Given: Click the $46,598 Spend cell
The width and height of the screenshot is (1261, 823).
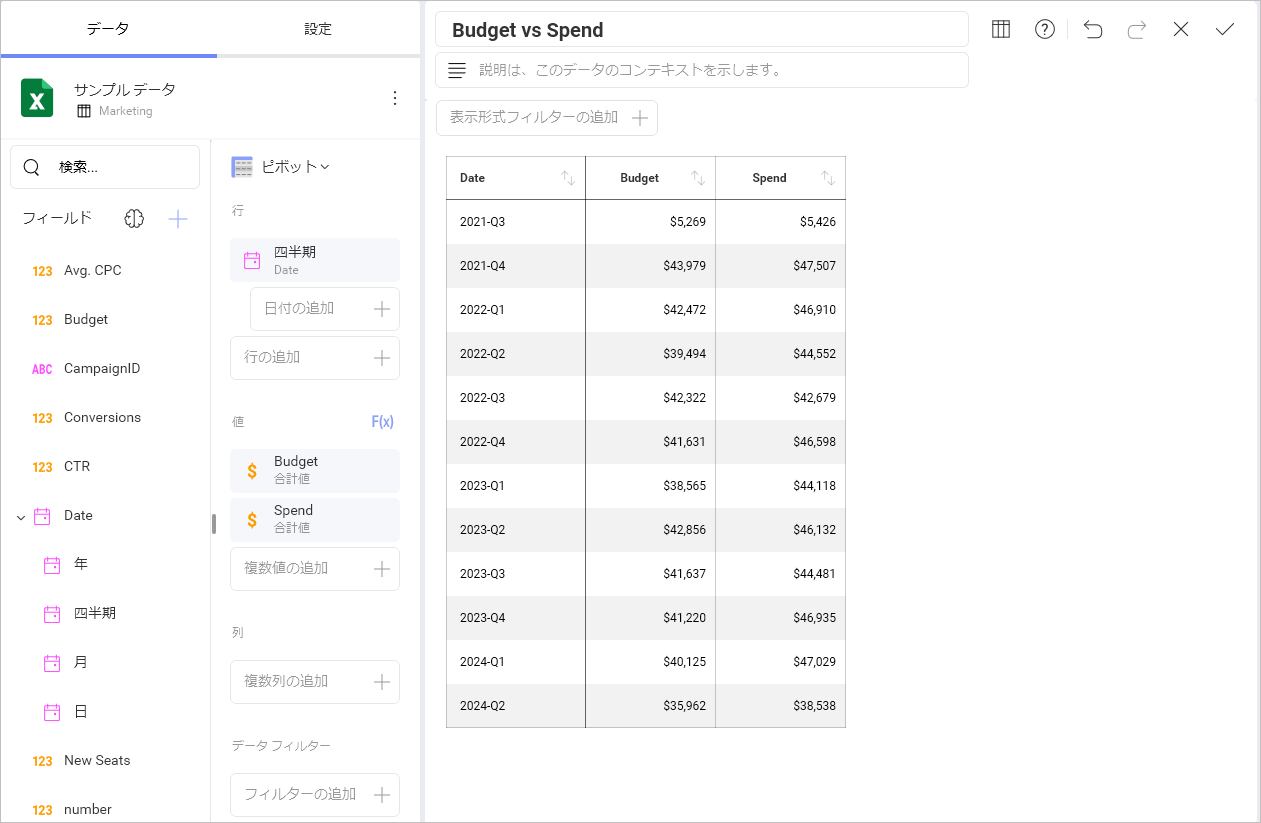Looking at the screenshot, I should tap(781, 442).
